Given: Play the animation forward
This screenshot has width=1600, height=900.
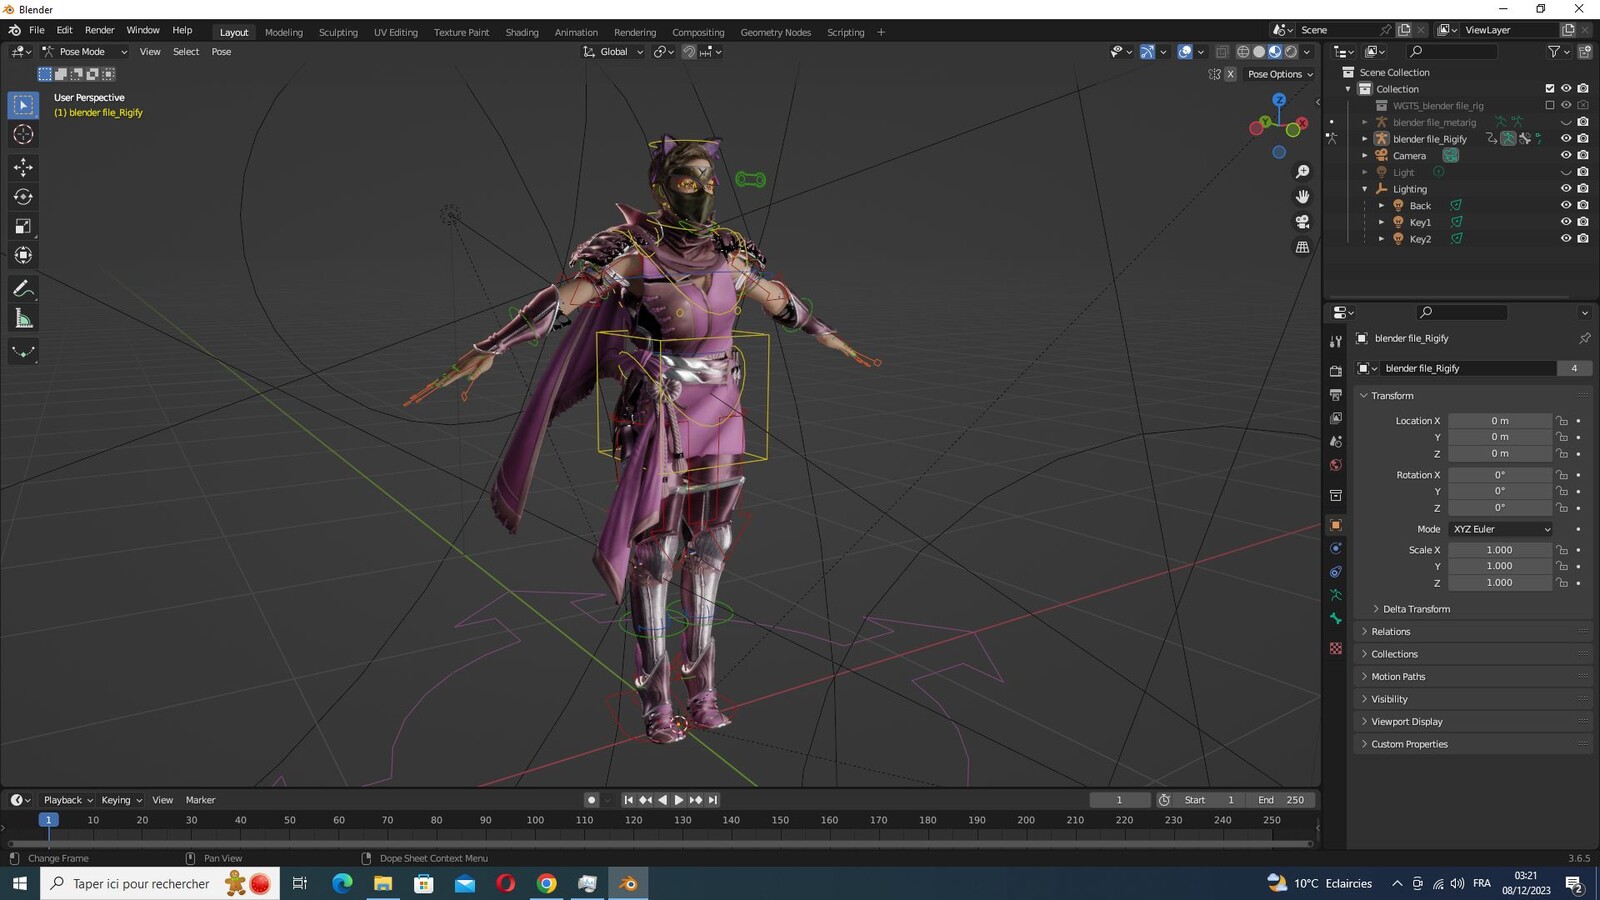Looking at the screenshot, I should pos(679,800).
